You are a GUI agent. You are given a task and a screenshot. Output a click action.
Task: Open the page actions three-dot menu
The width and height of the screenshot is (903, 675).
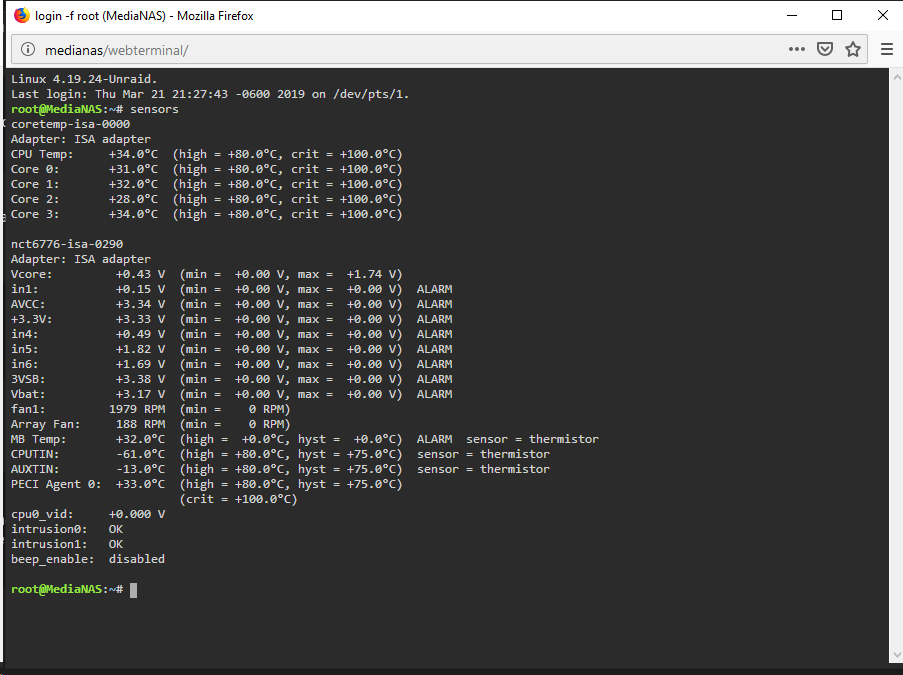pyautogui.click(x=796, y=50)
